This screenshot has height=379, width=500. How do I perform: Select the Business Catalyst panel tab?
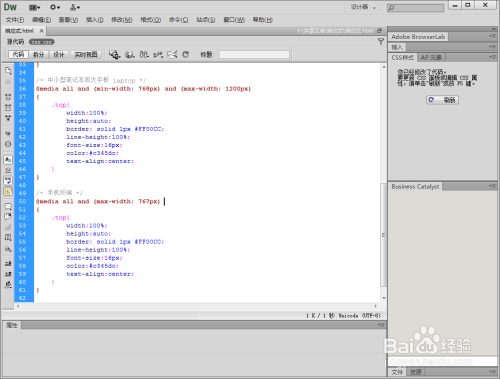415,187
